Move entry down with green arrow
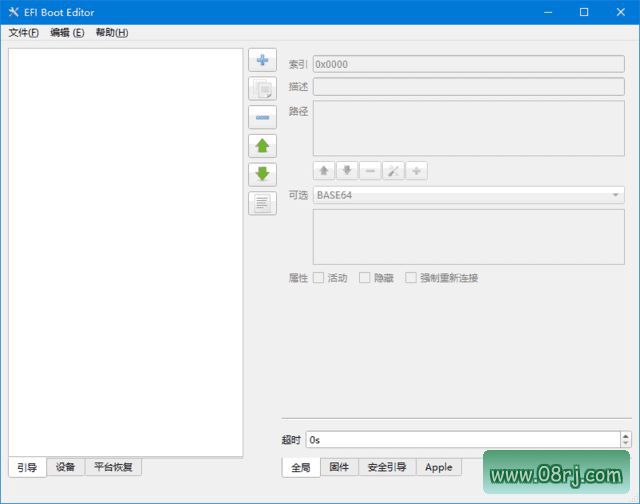Screen dimensions: 640x504 pos(262,174)
